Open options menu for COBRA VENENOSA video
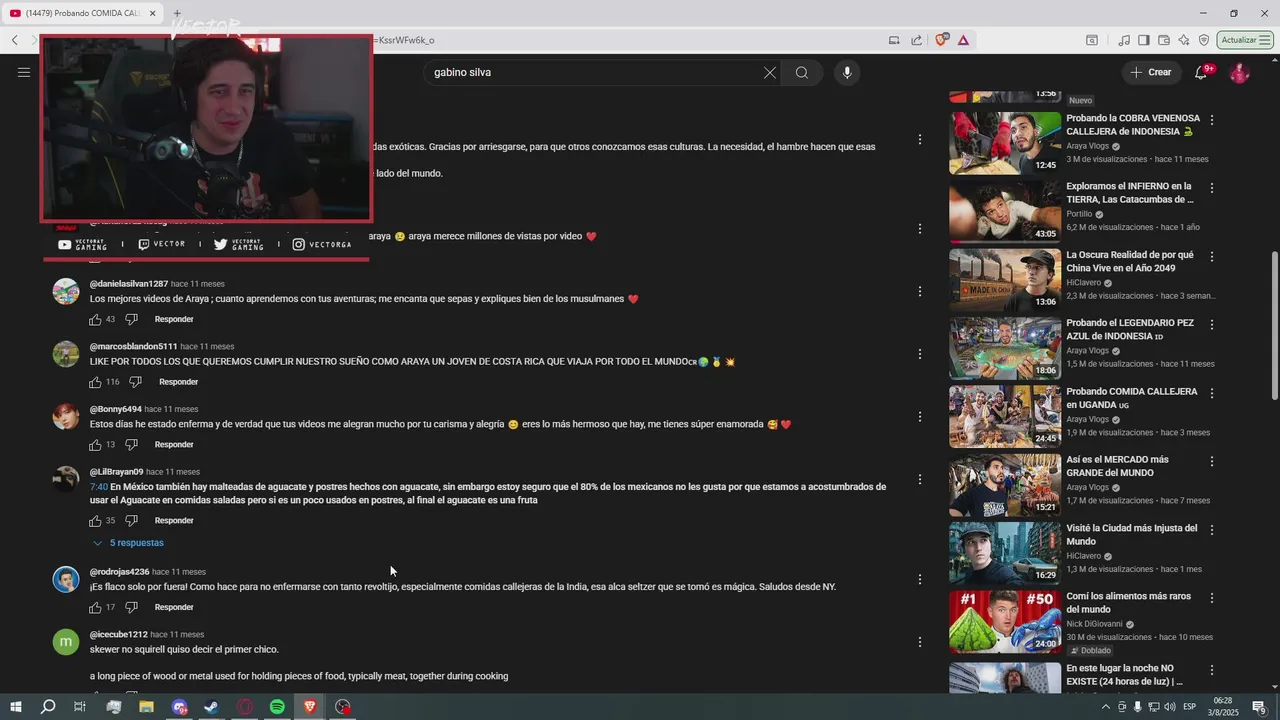This screenshot has width=1280, height=720. click(1212, 120)
